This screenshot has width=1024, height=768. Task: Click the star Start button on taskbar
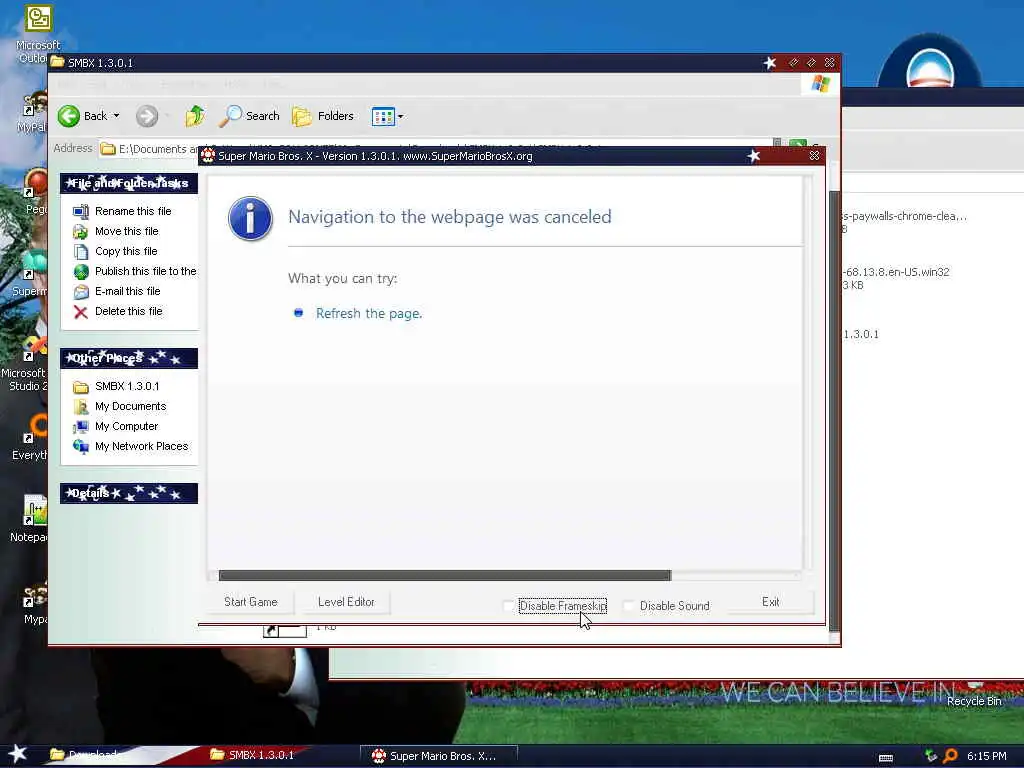(x=18, y=754)
